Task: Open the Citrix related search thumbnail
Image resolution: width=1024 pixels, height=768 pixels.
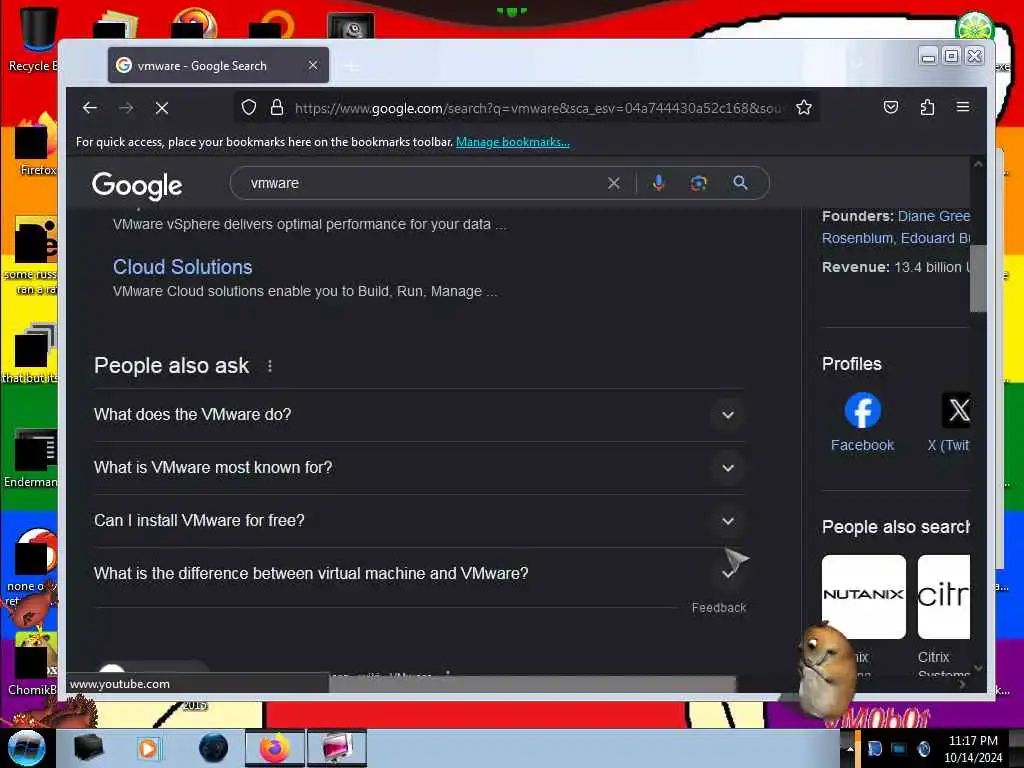Action: click(944, 597)
